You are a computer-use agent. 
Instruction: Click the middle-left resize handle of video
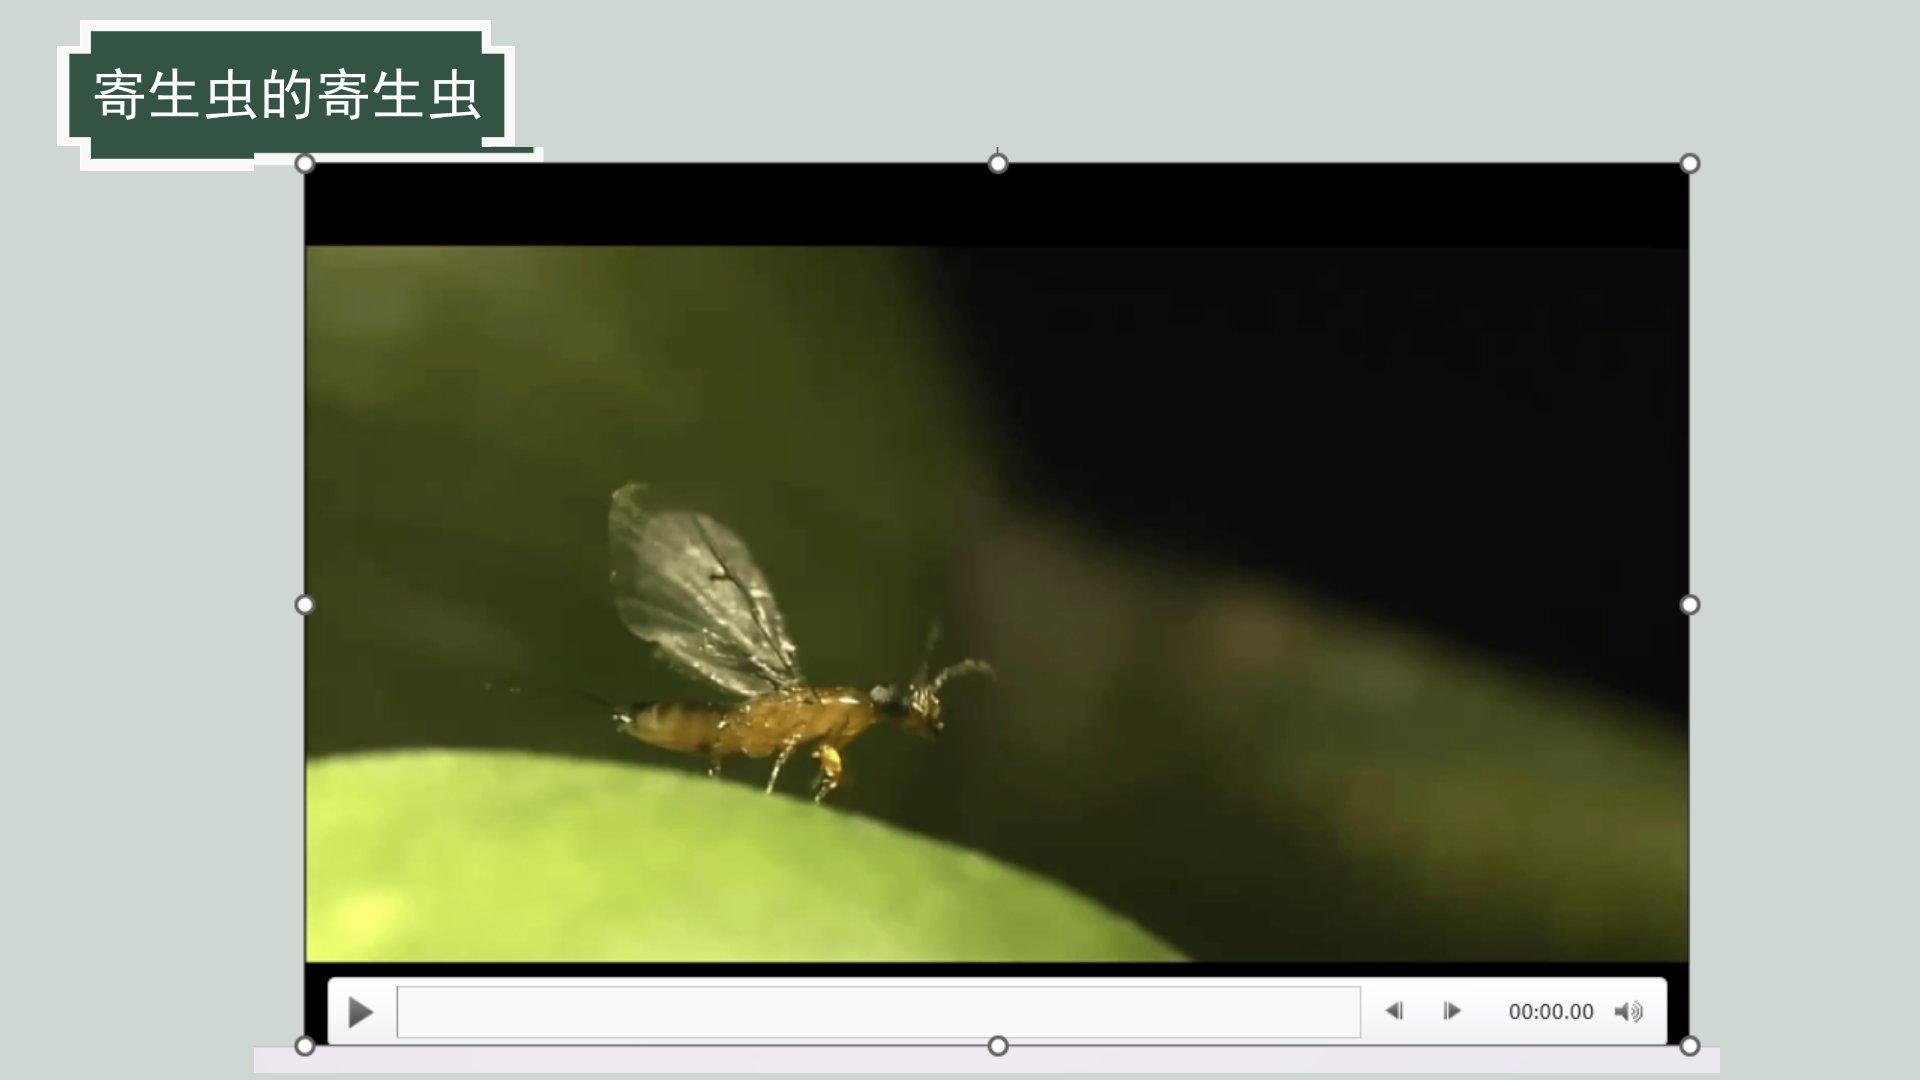[305, 604]
